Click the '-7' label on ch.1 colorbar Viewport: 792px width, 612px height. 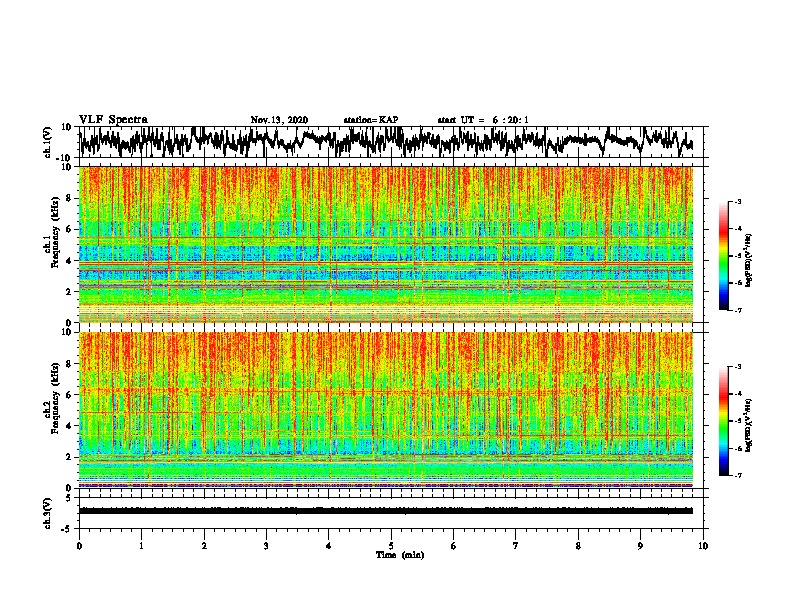tap(738, 310)
